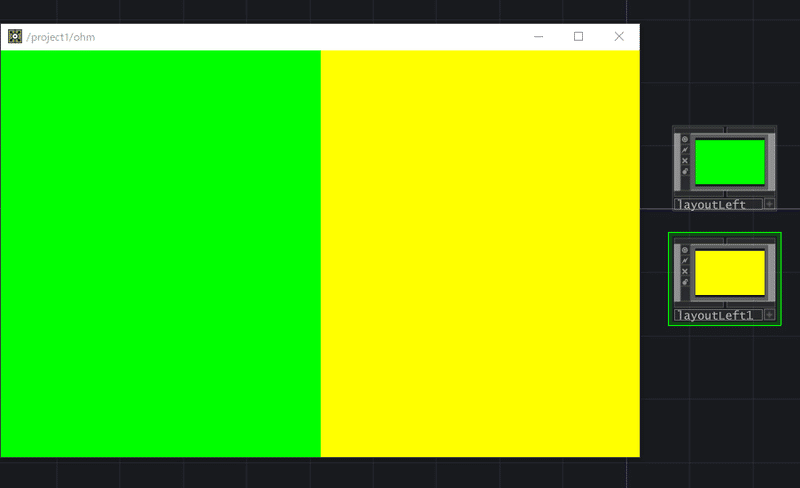Toggle the clone immune flag on layoutLeft
Image resolution: width=800 pixels, height=488 pixels.
(x=685, y=150)
